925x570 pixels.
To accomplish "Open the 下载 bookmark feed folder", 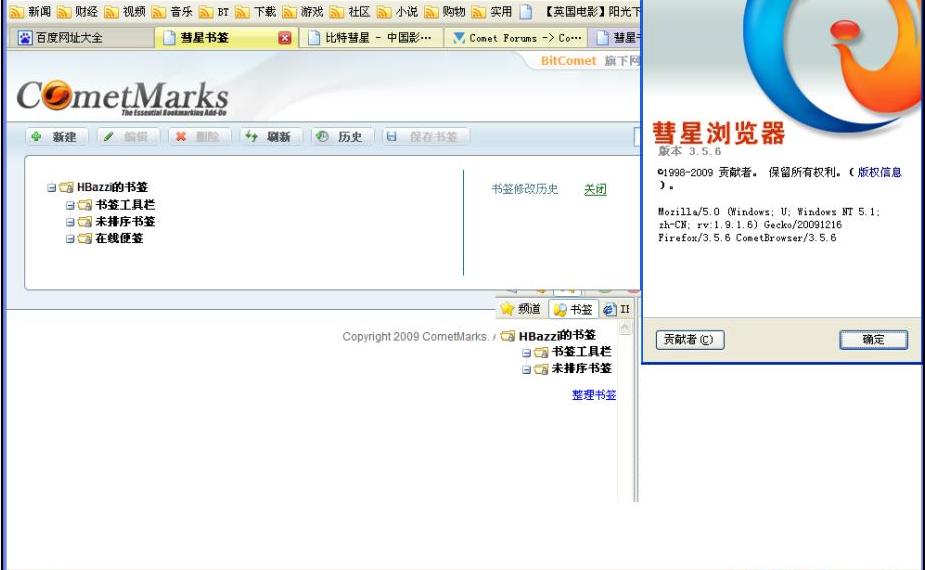I will [x=256, y=11].
